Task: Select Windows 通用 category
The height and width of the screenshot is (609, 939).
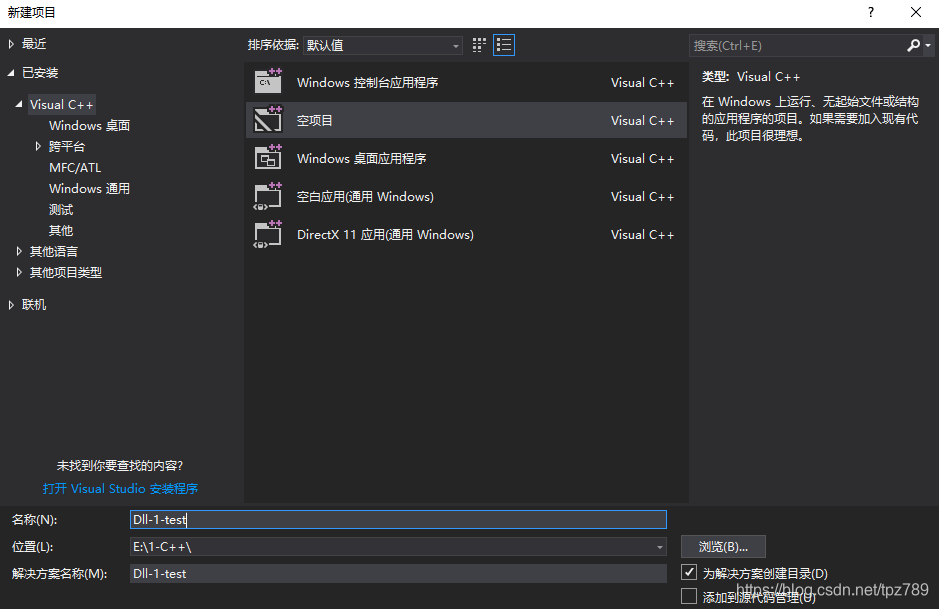Action: pyautogui.click(x=89, y=189)
